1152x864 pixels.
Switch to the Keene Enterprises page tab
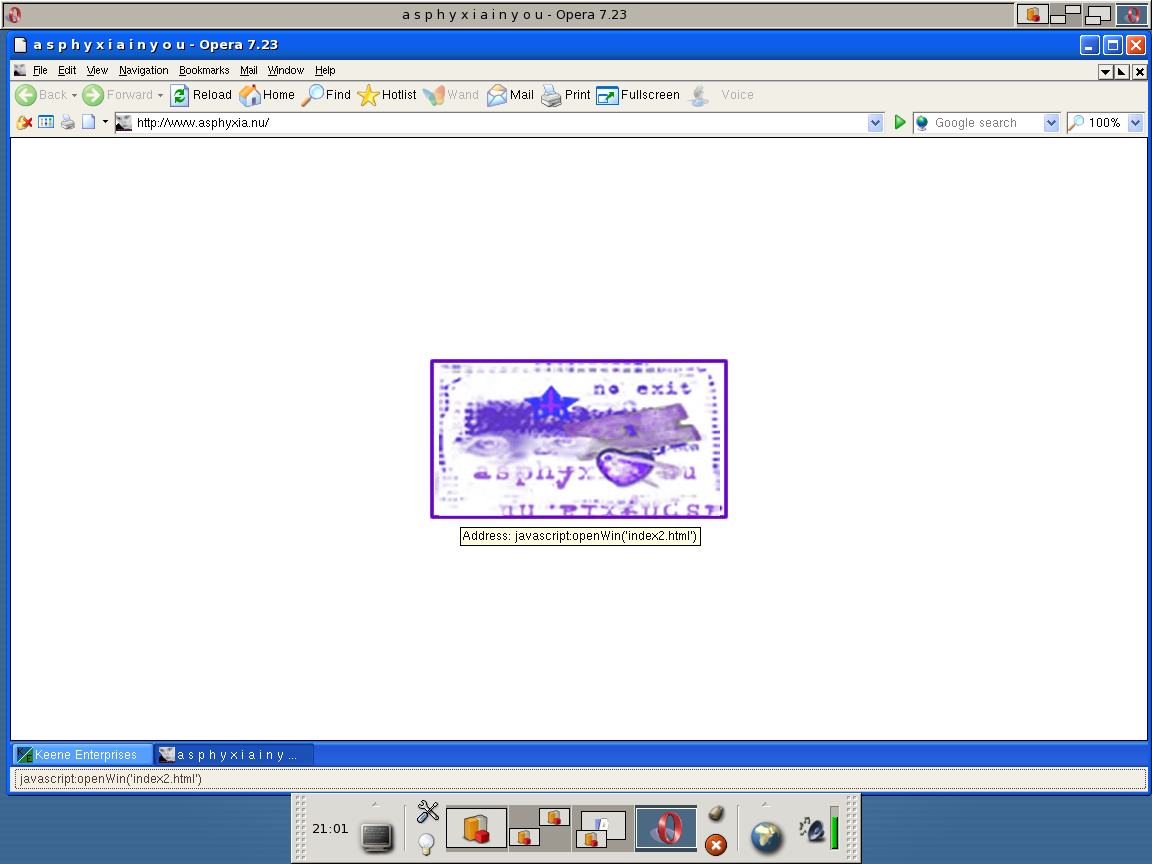pyautogui.click(x=83, y=755)
